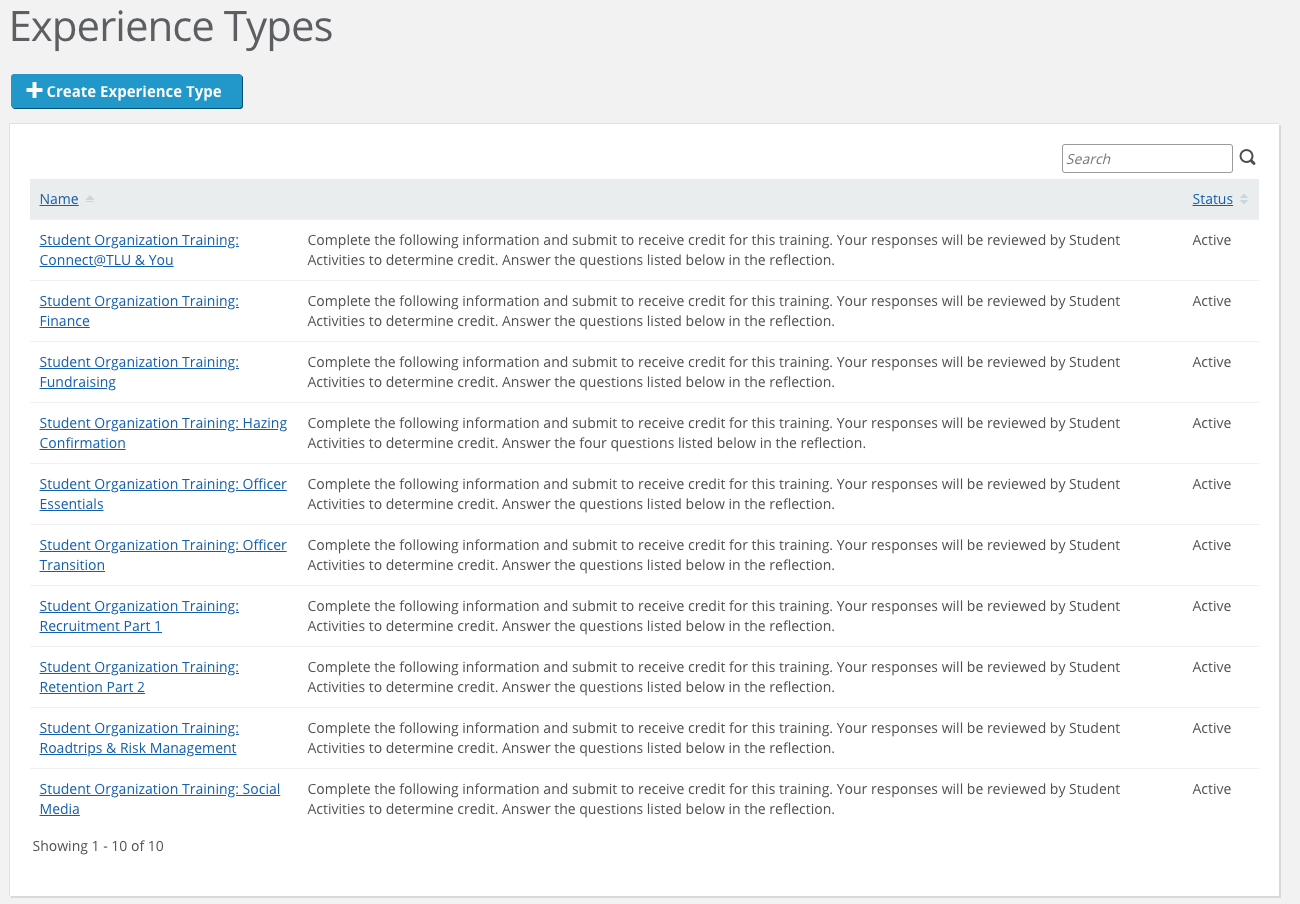
Task: Click the Active status in the Roadtrips row
Action: 1211,728
